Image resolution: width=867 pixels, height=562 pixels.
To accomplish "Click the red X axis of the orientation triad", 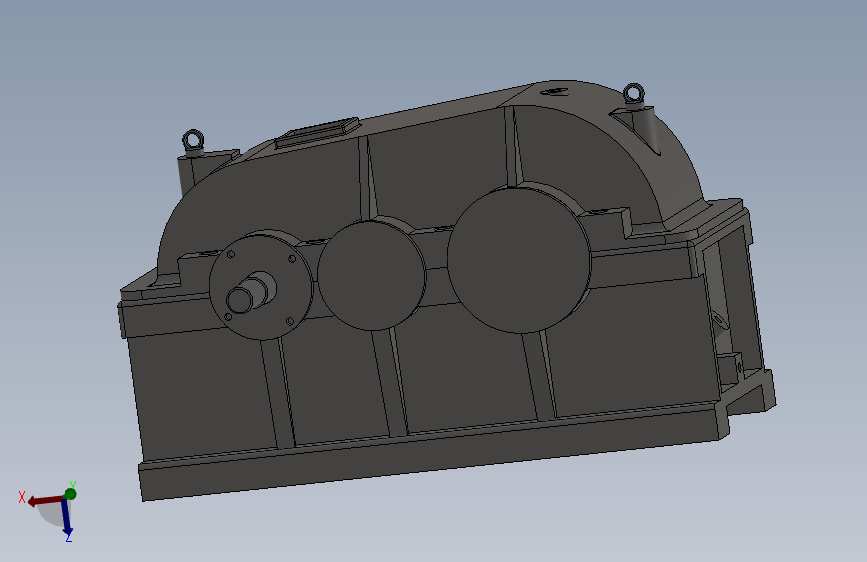I will click(x=44, y=501).
